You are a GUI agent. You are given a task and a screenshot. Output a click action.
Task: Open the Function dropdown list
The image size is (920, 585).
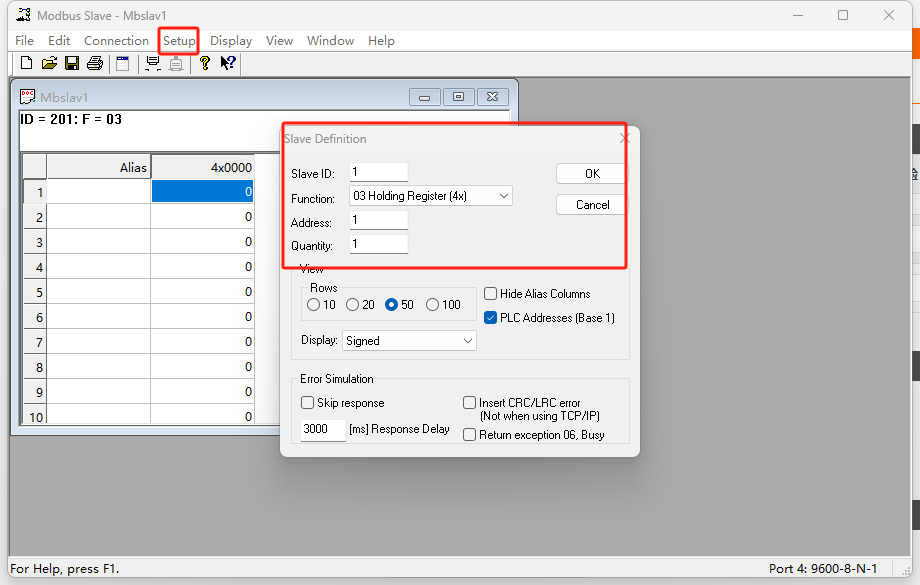[x=430, y=196]
